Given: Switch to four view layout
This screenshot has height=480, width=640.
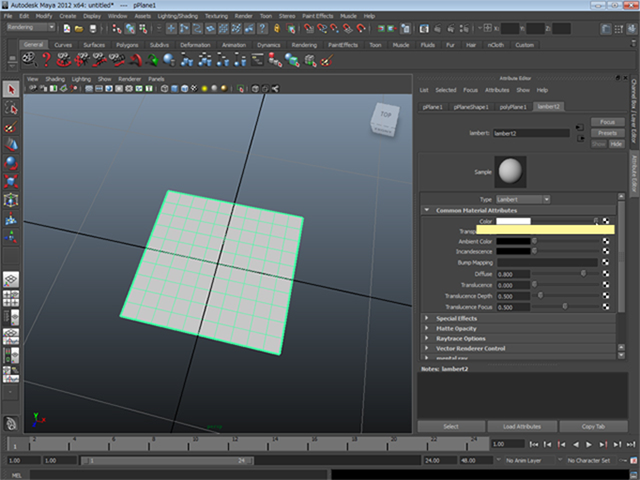Looking at the screenshot, I should click(11, 298).
